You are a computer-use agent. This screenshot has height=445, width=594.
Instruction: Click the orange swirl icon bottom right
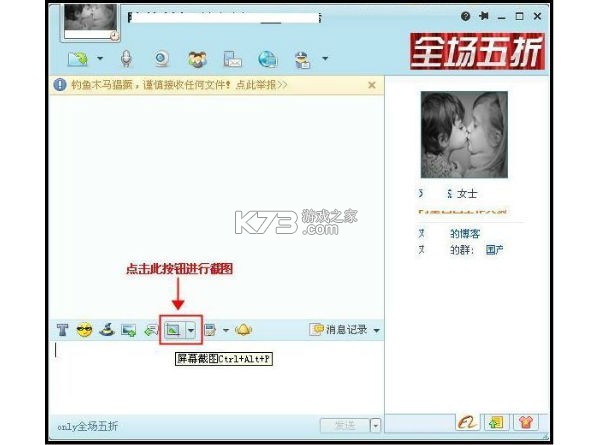pyautogui.click(x=468, y=422)
